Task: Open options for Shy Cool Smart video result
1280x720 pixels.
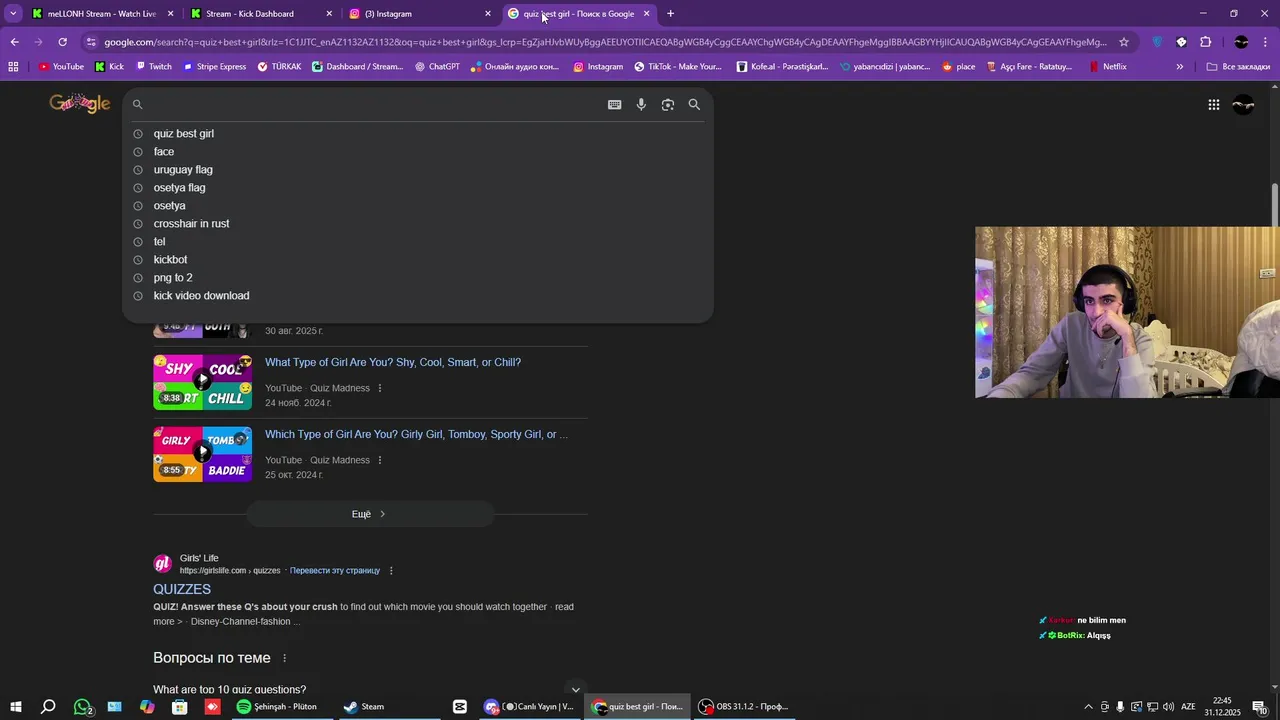Action: point(380,388)
